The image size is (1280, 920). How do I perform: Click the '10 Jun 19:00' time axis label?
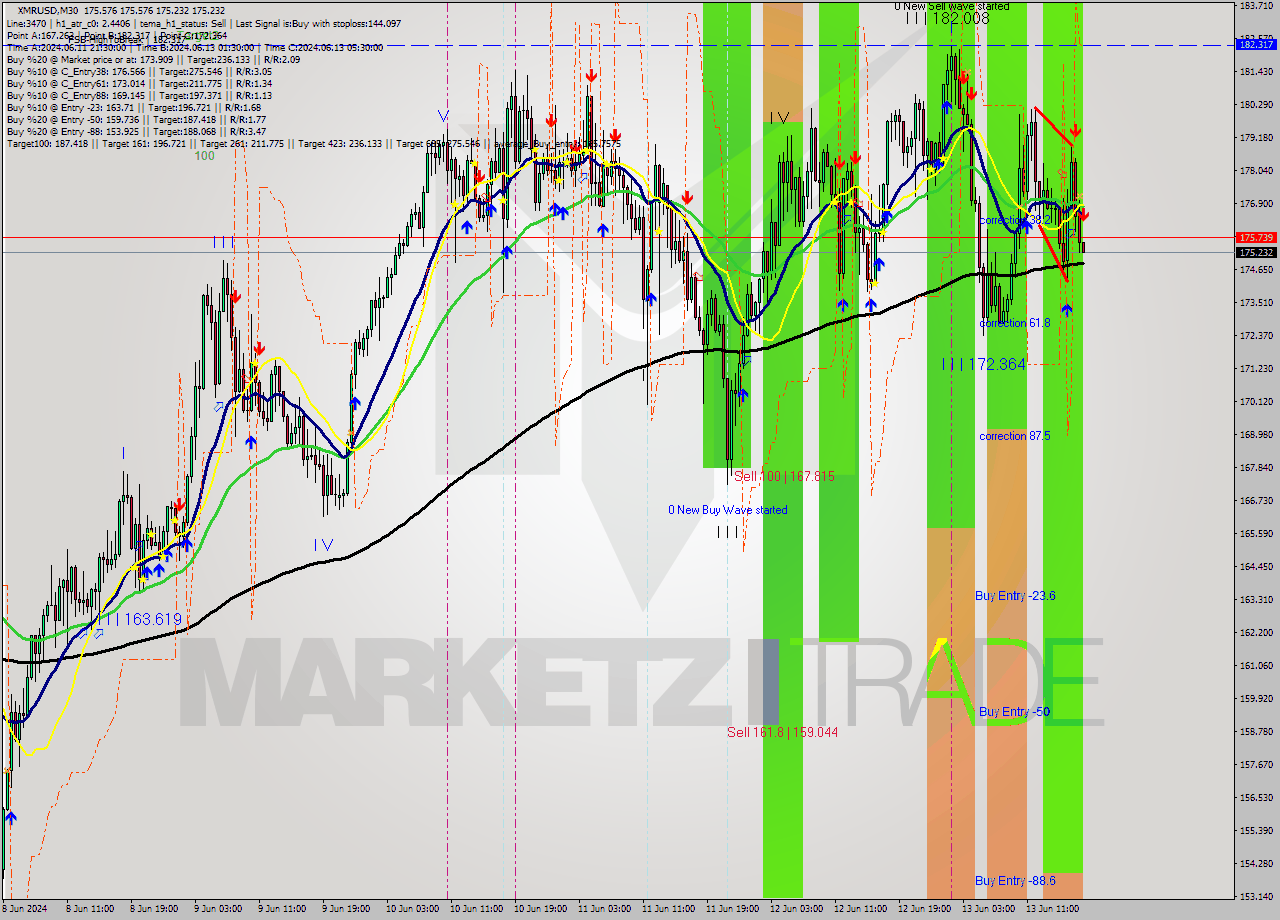click(539, 910)
